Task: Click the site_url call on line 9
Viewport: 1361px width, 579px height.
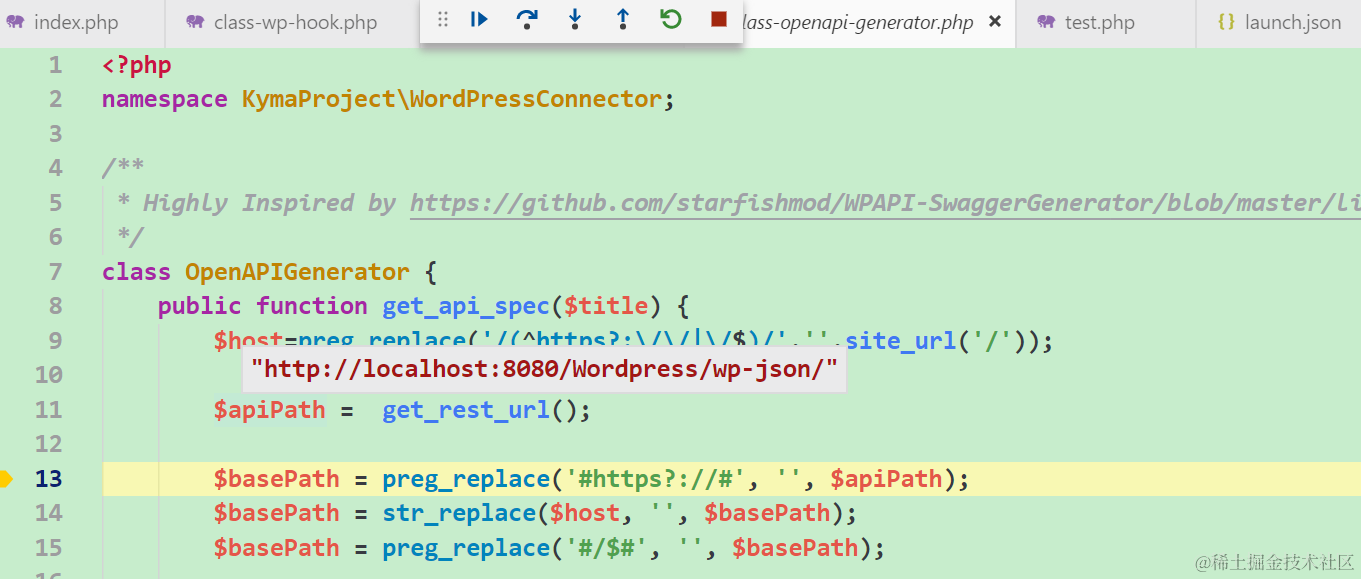Action: [900, 341]
